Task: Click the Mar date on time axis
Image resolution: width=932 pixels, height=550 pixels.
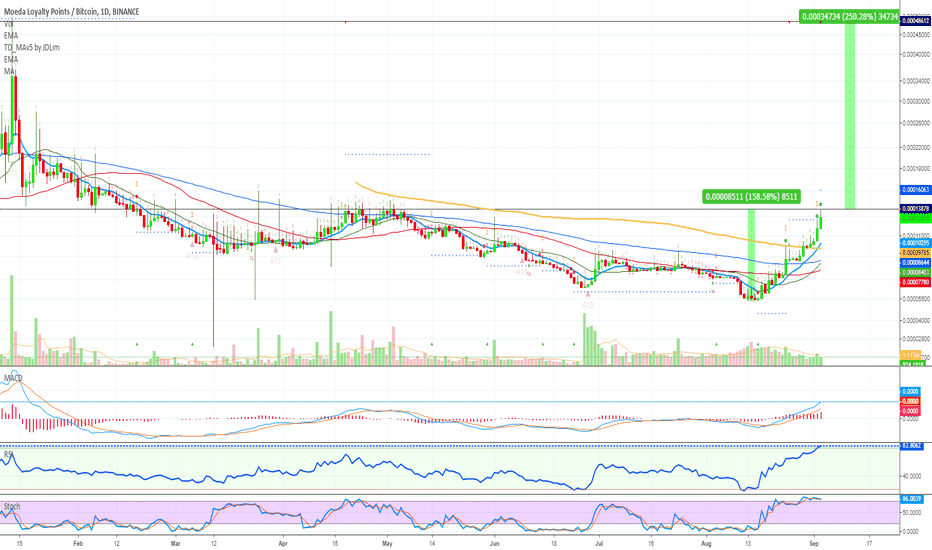Action: point(175,543)
